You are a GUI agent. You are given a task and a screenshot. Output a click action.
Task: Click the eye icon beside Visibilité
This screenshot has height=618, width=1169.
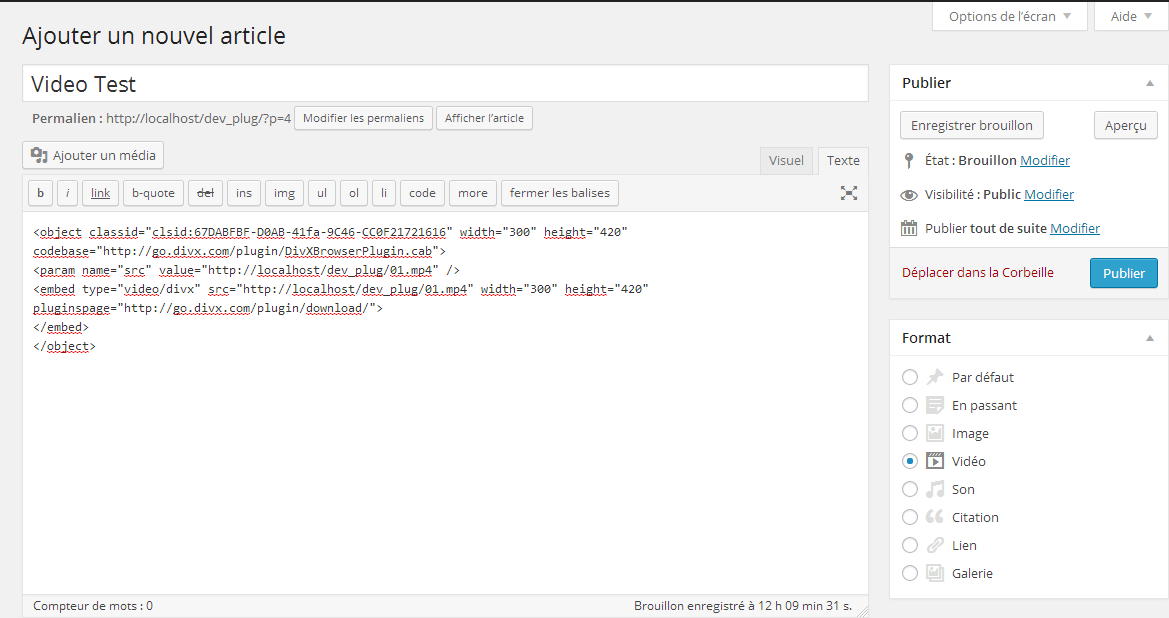point(909,195)
